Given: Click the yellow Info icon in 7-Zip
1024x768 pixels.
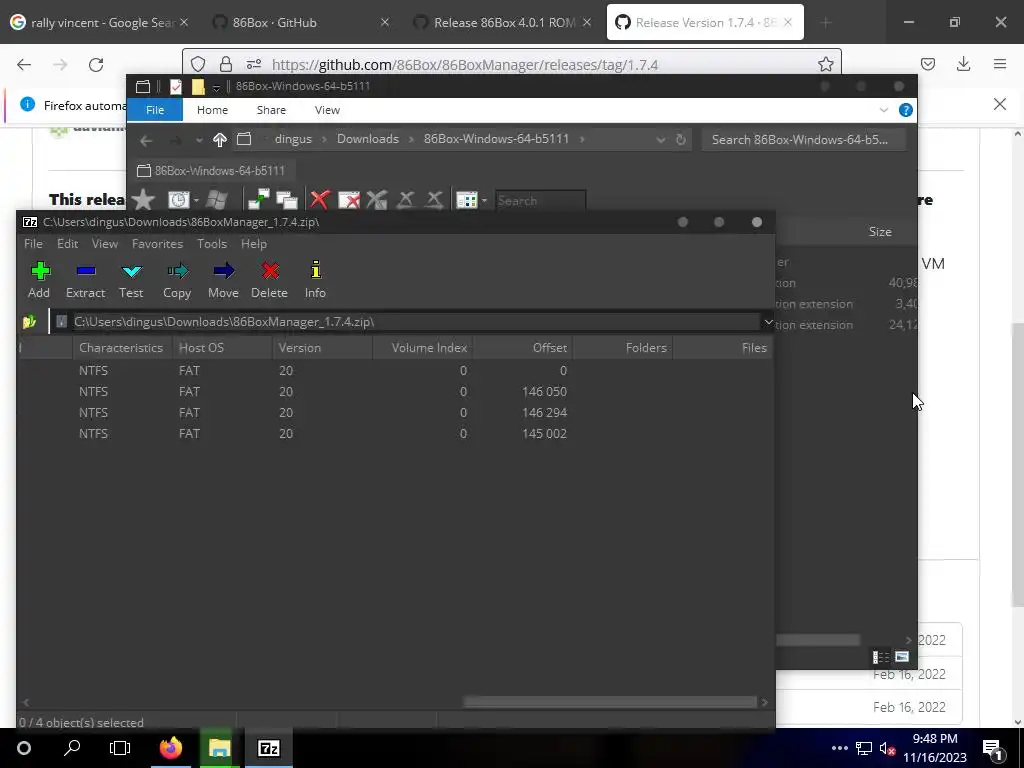Looking at the screenshot, I should tap(315, 270).
